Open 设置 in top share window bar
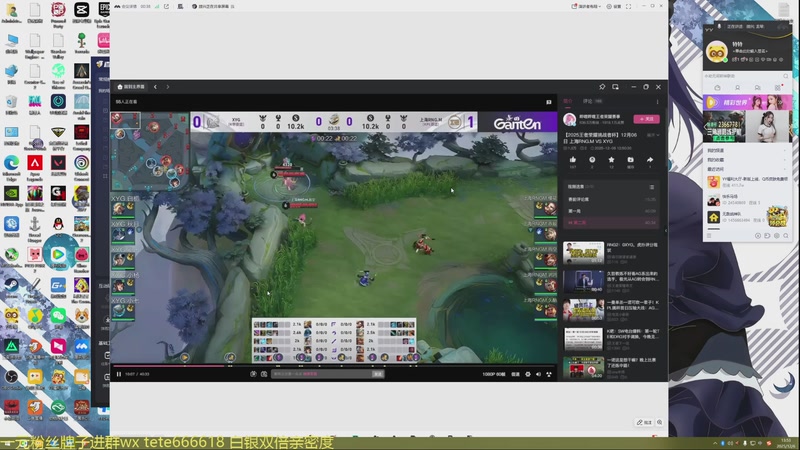This screenshot has height=450, width=800. point(614,7)
